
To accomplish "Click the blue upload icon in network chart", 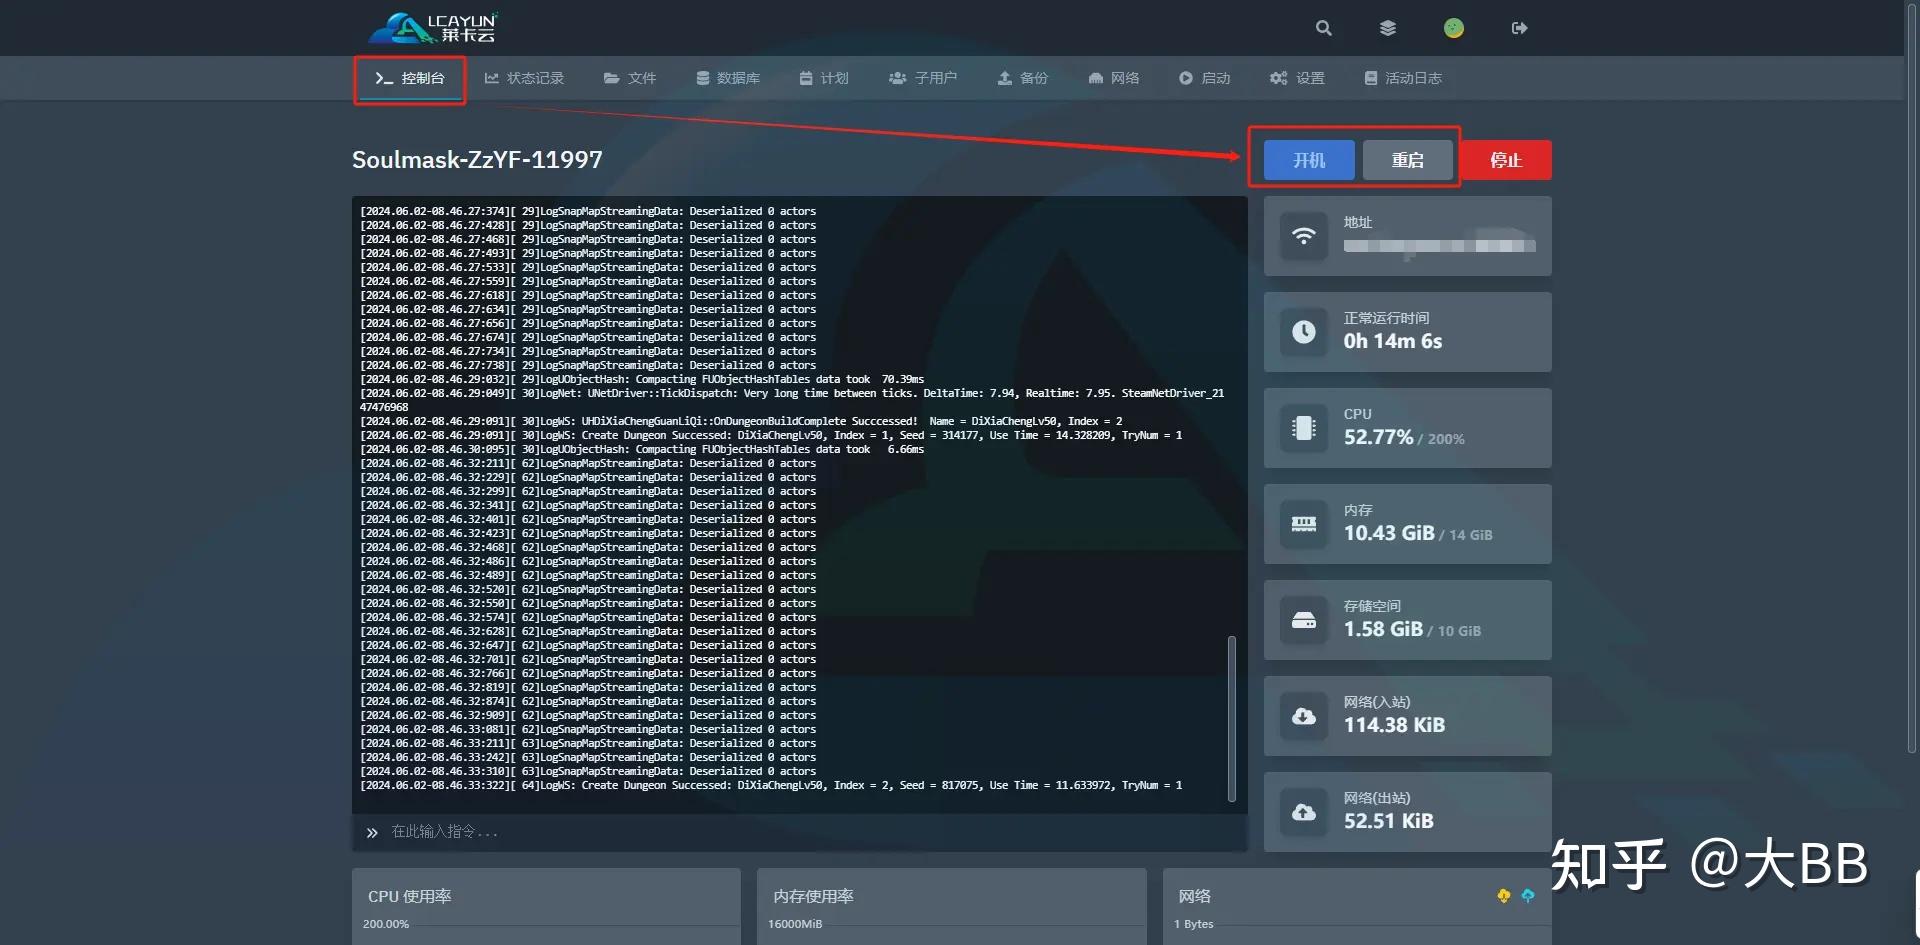I will [1527, 896].
